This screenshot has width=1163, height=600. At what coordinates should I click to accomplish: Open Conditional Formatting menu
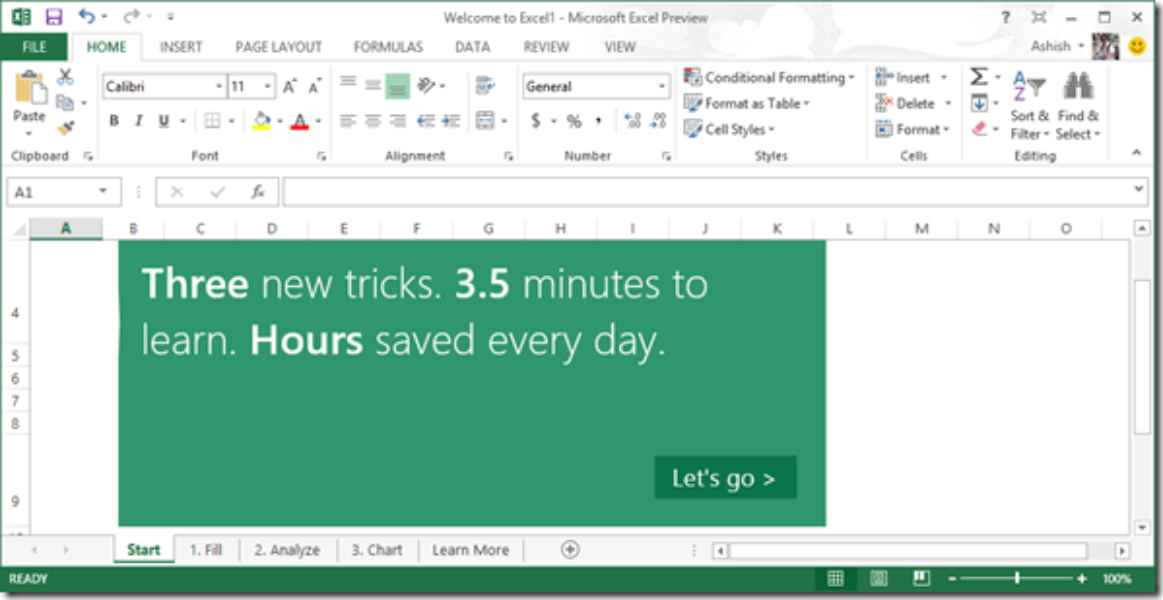pos(769,77)
